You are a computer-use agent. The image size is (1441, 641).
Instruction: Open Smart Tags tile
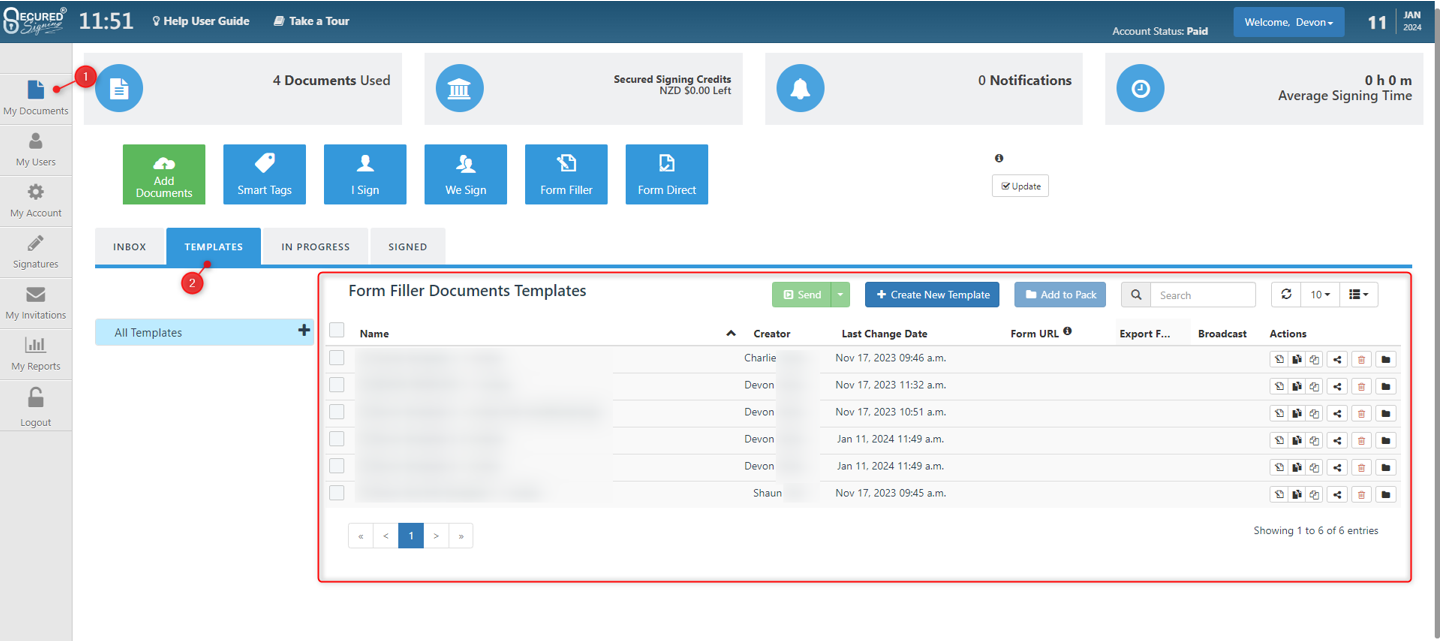264,174
